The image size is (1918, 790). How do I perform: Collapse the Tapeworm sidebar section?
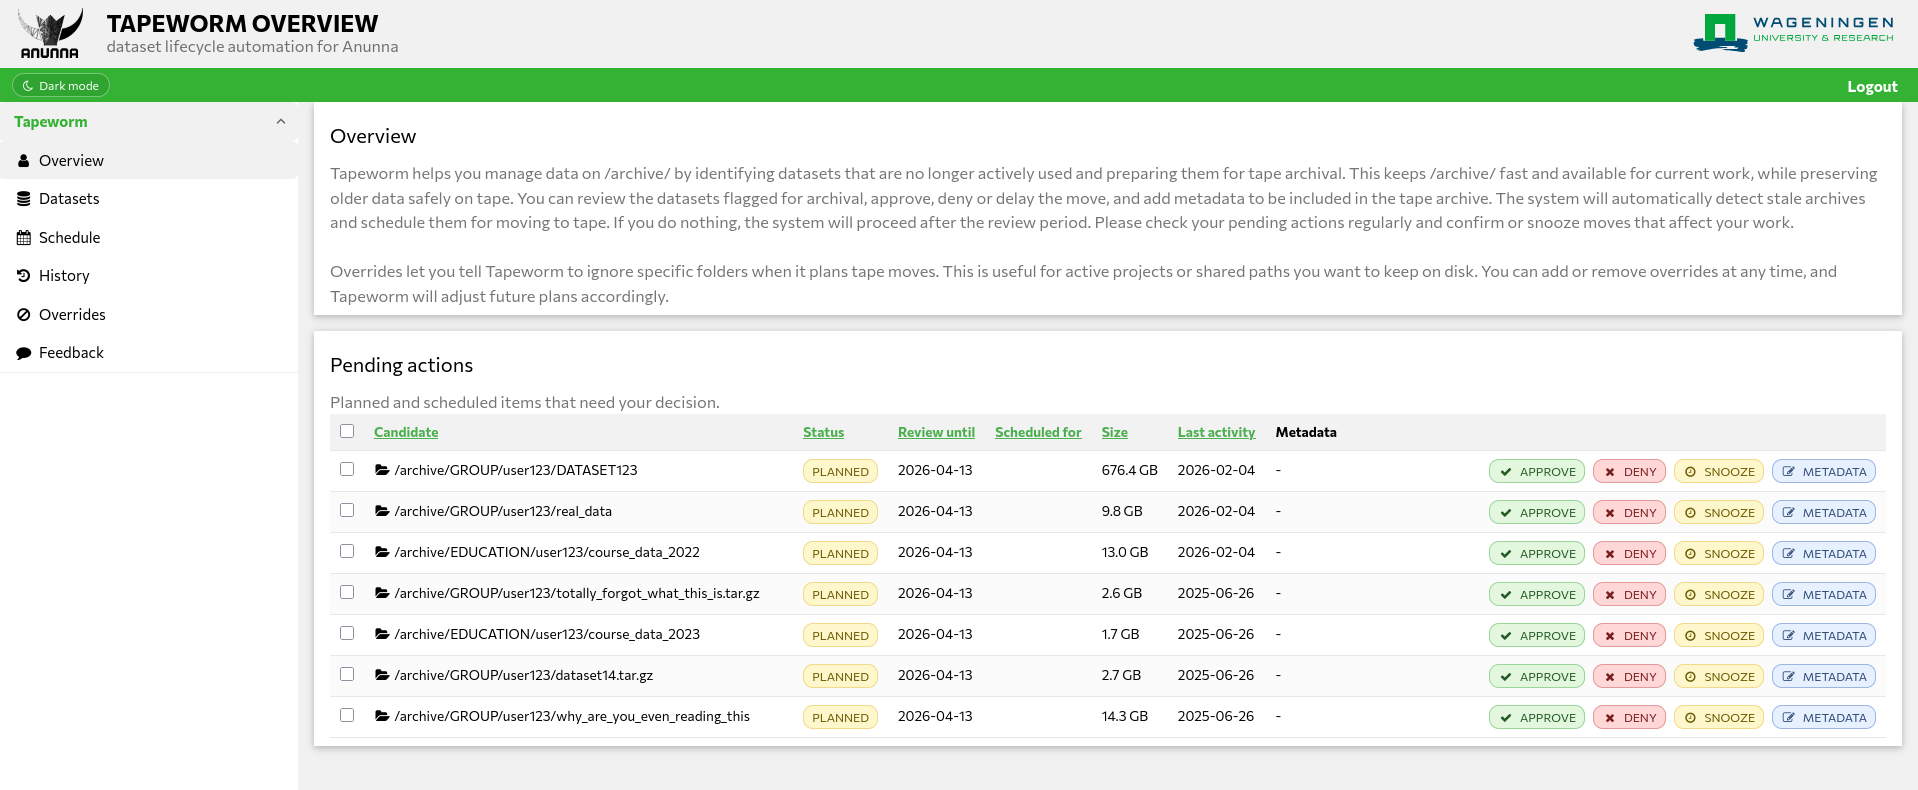tap(281, 122)
